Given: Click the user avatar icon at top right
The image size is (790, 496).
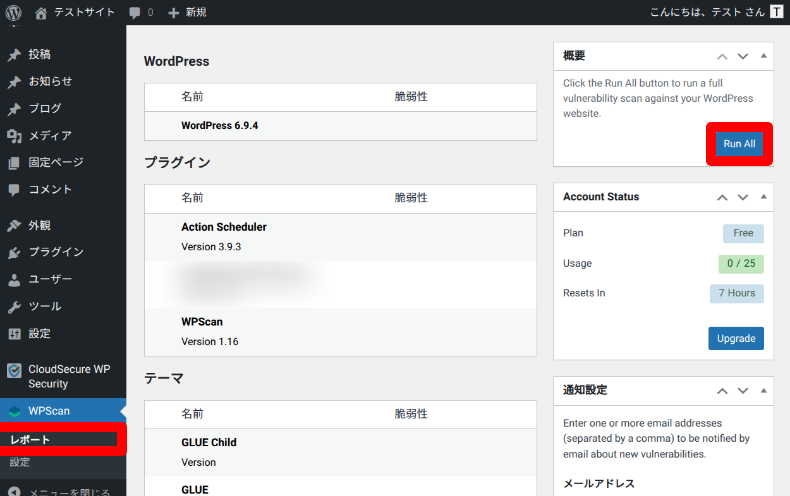Looking at the screenshot, I should 776,12.
